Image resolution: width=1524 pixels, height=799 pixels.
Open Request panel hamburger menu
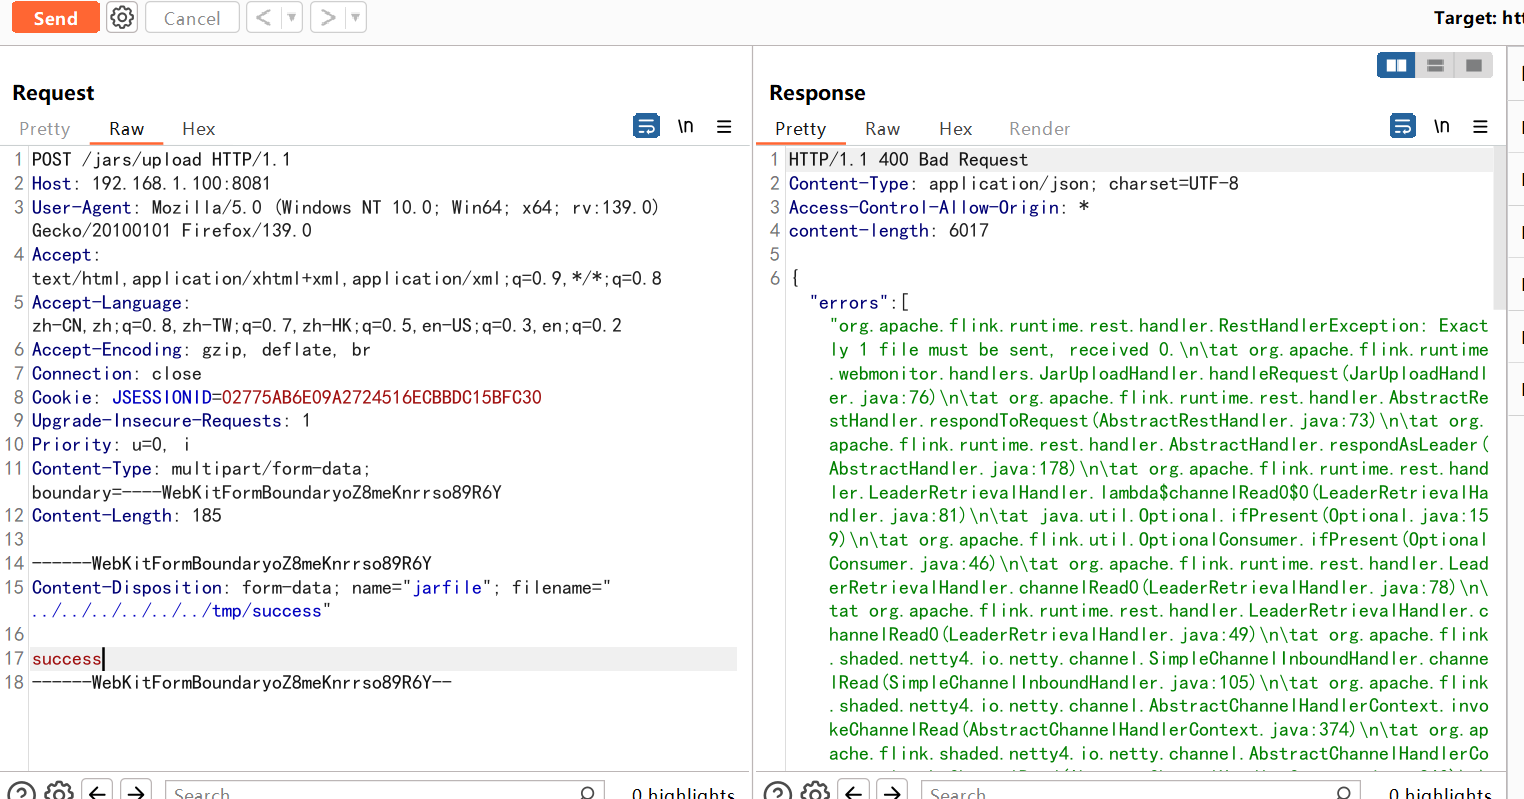coord(724,126)
